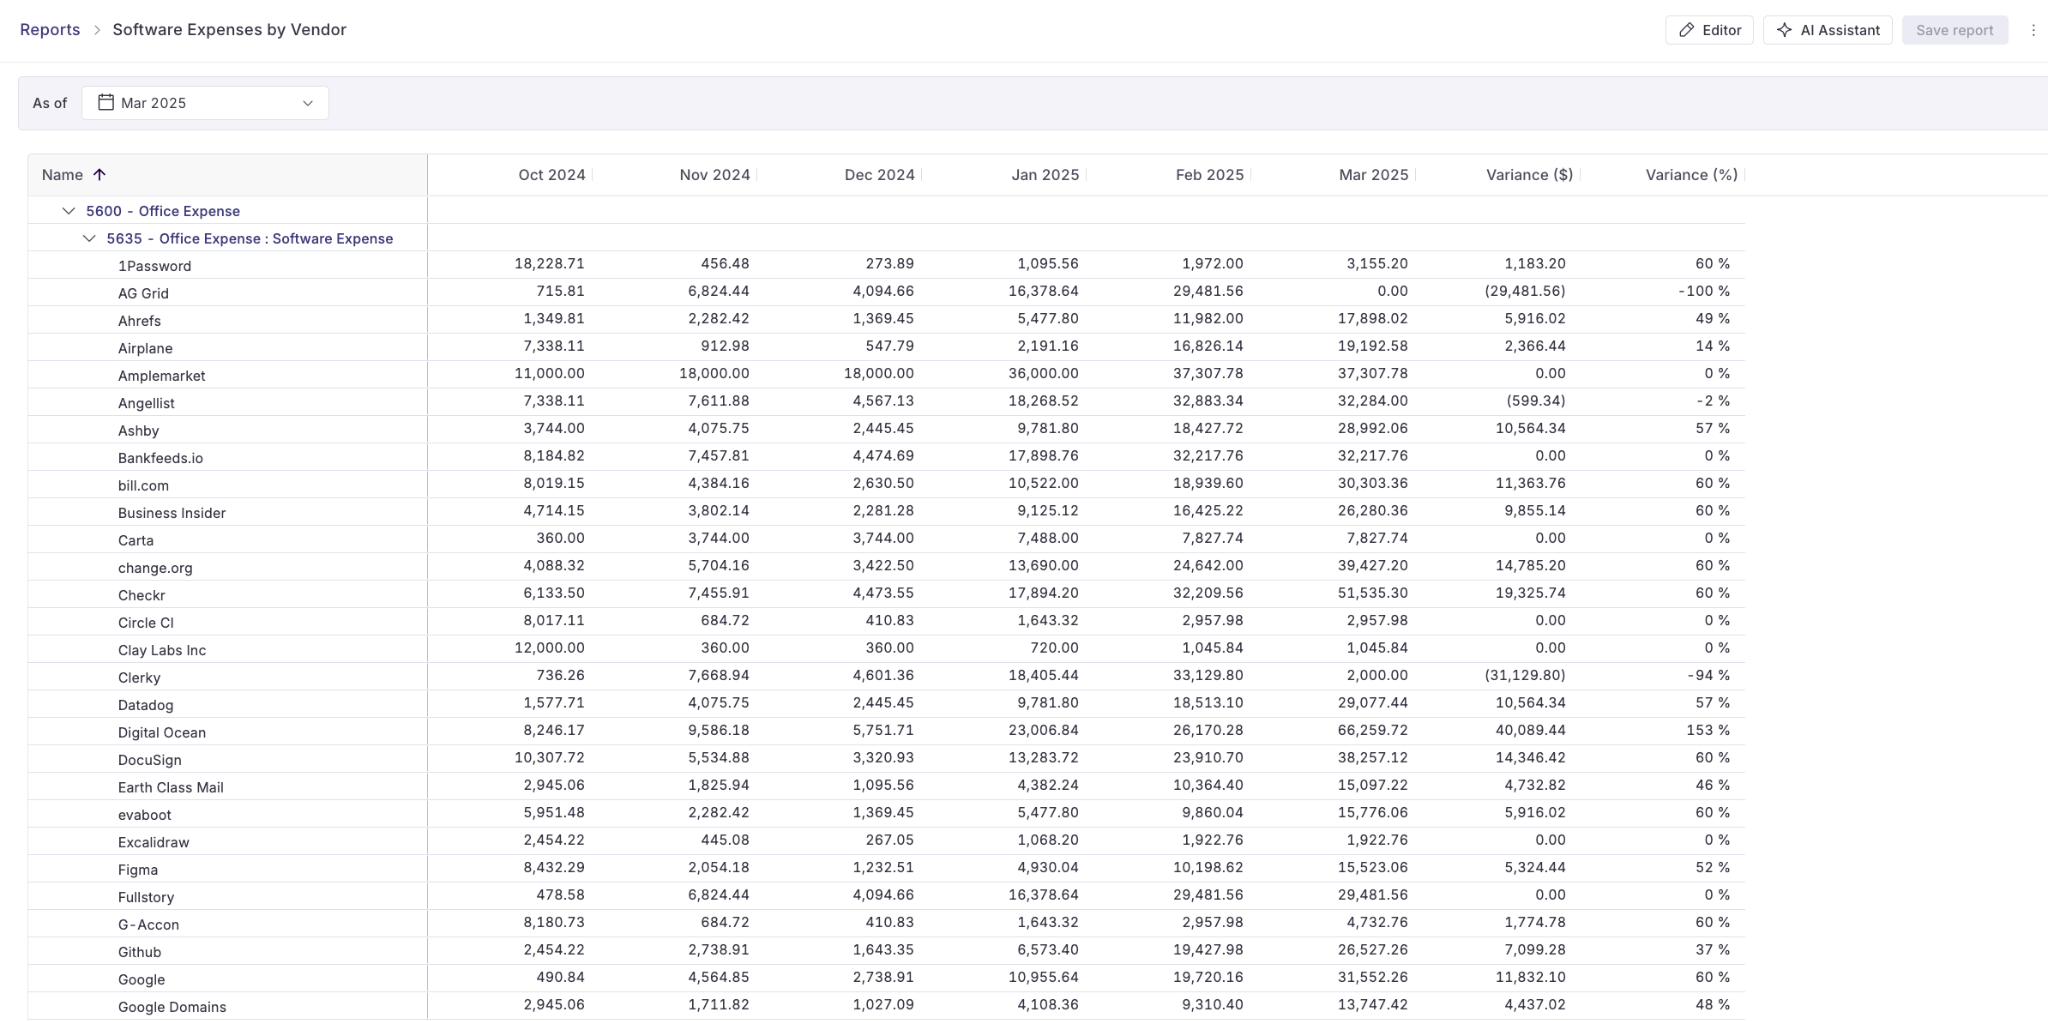
Task: Collapse the 5600 - Office Expense group
Action: tap(68, 211)
